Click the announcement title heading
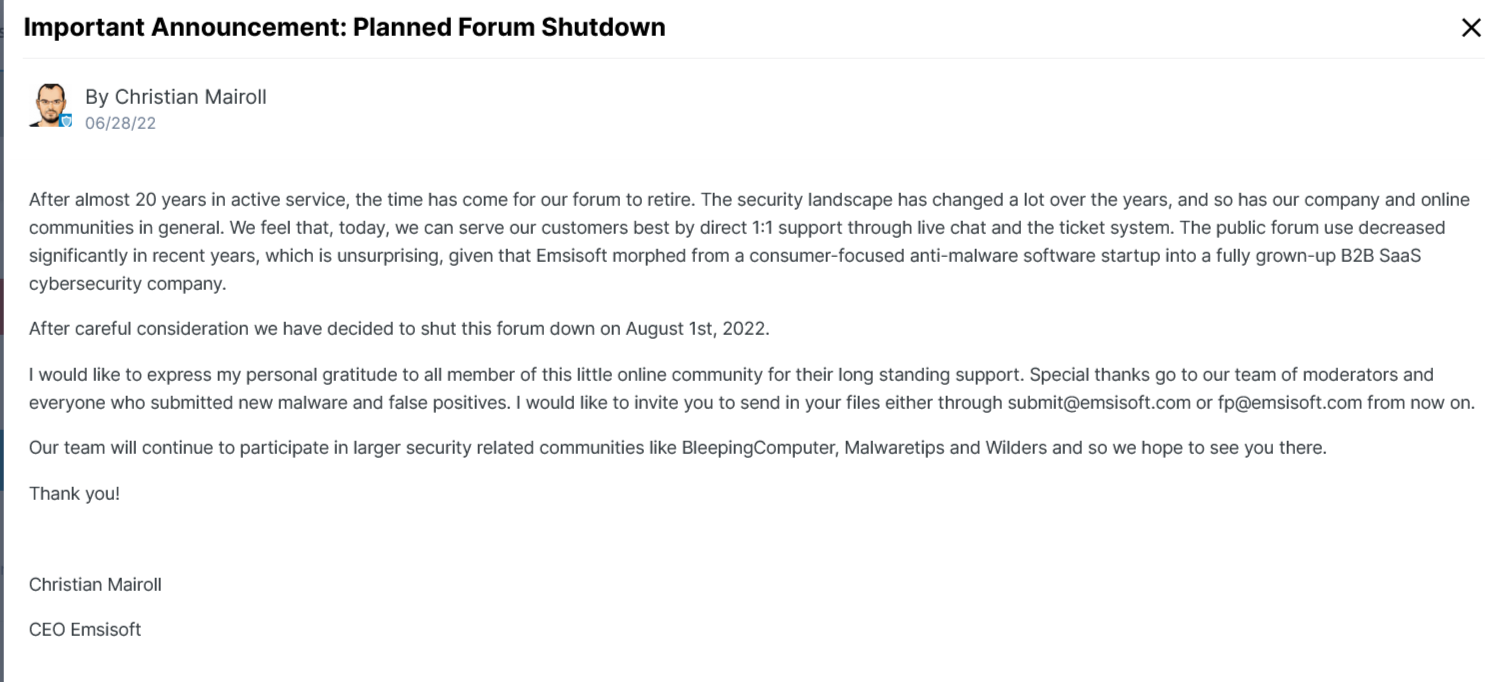Screen dimensions: 1491x682 click(x=344, y=27)
